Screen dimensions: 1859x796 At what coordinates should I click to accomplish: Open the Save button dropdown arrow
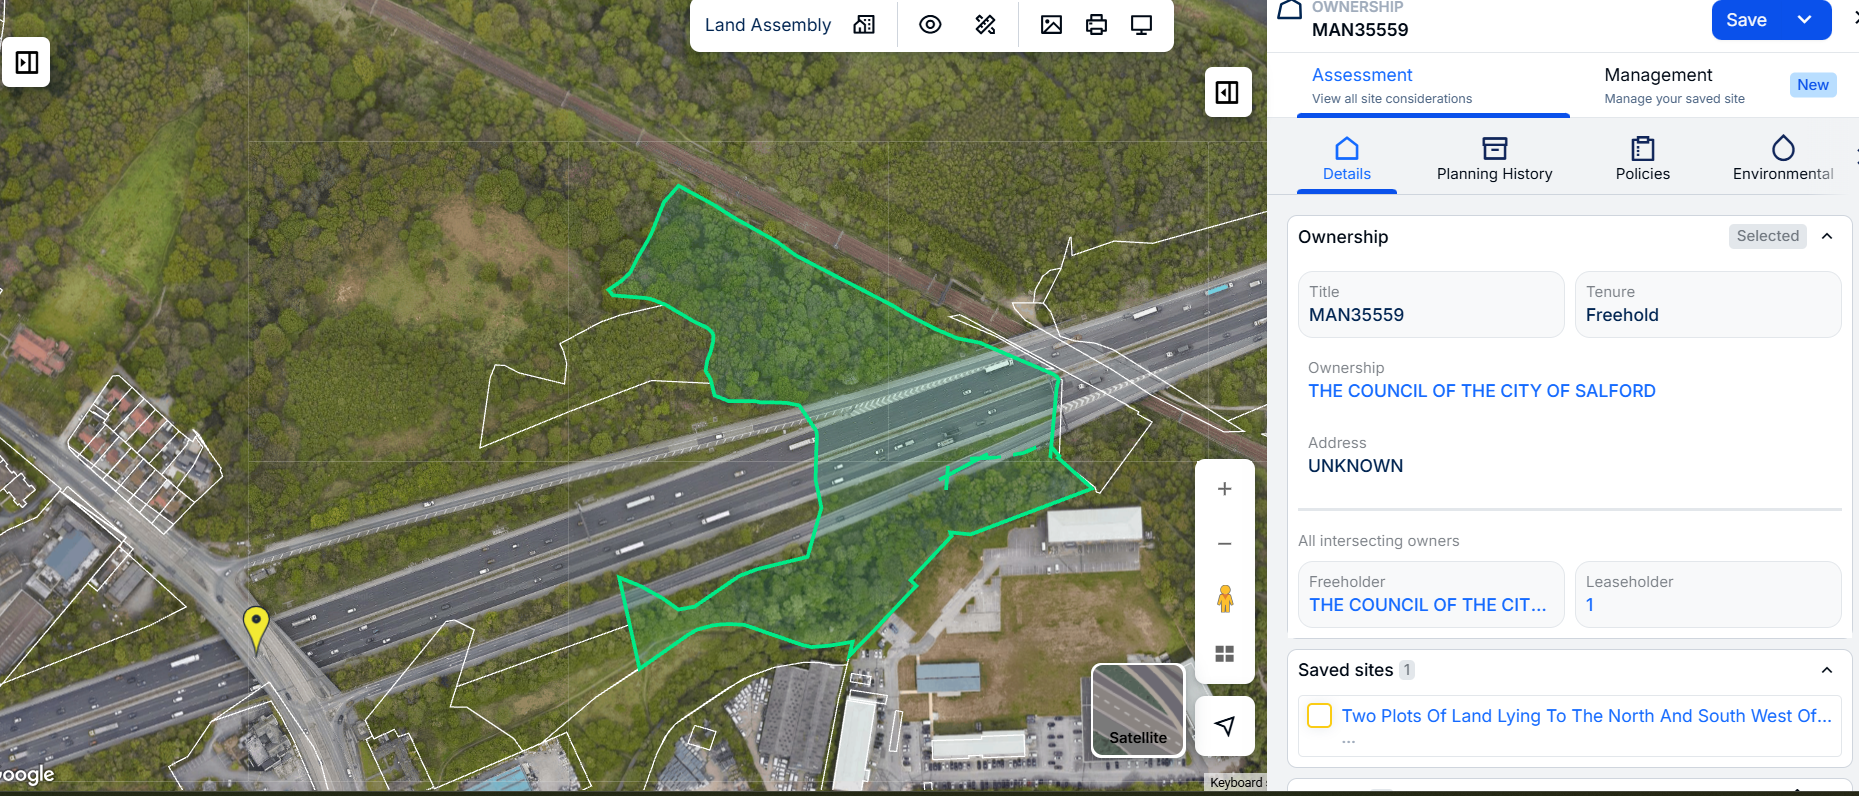[1805, 20]
